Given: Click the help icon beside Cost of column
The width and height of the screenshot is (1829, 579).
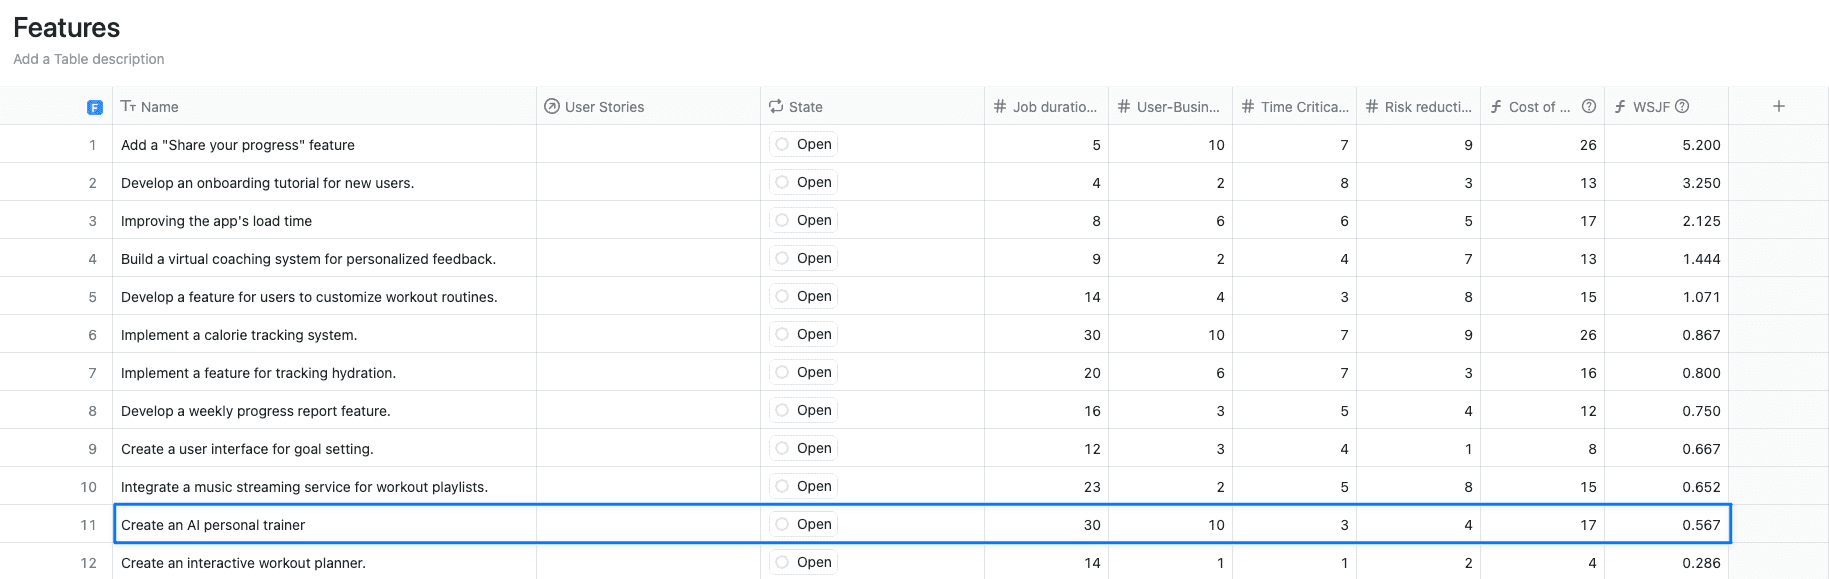Looking at the screenshot, I should click(1588, 106).
